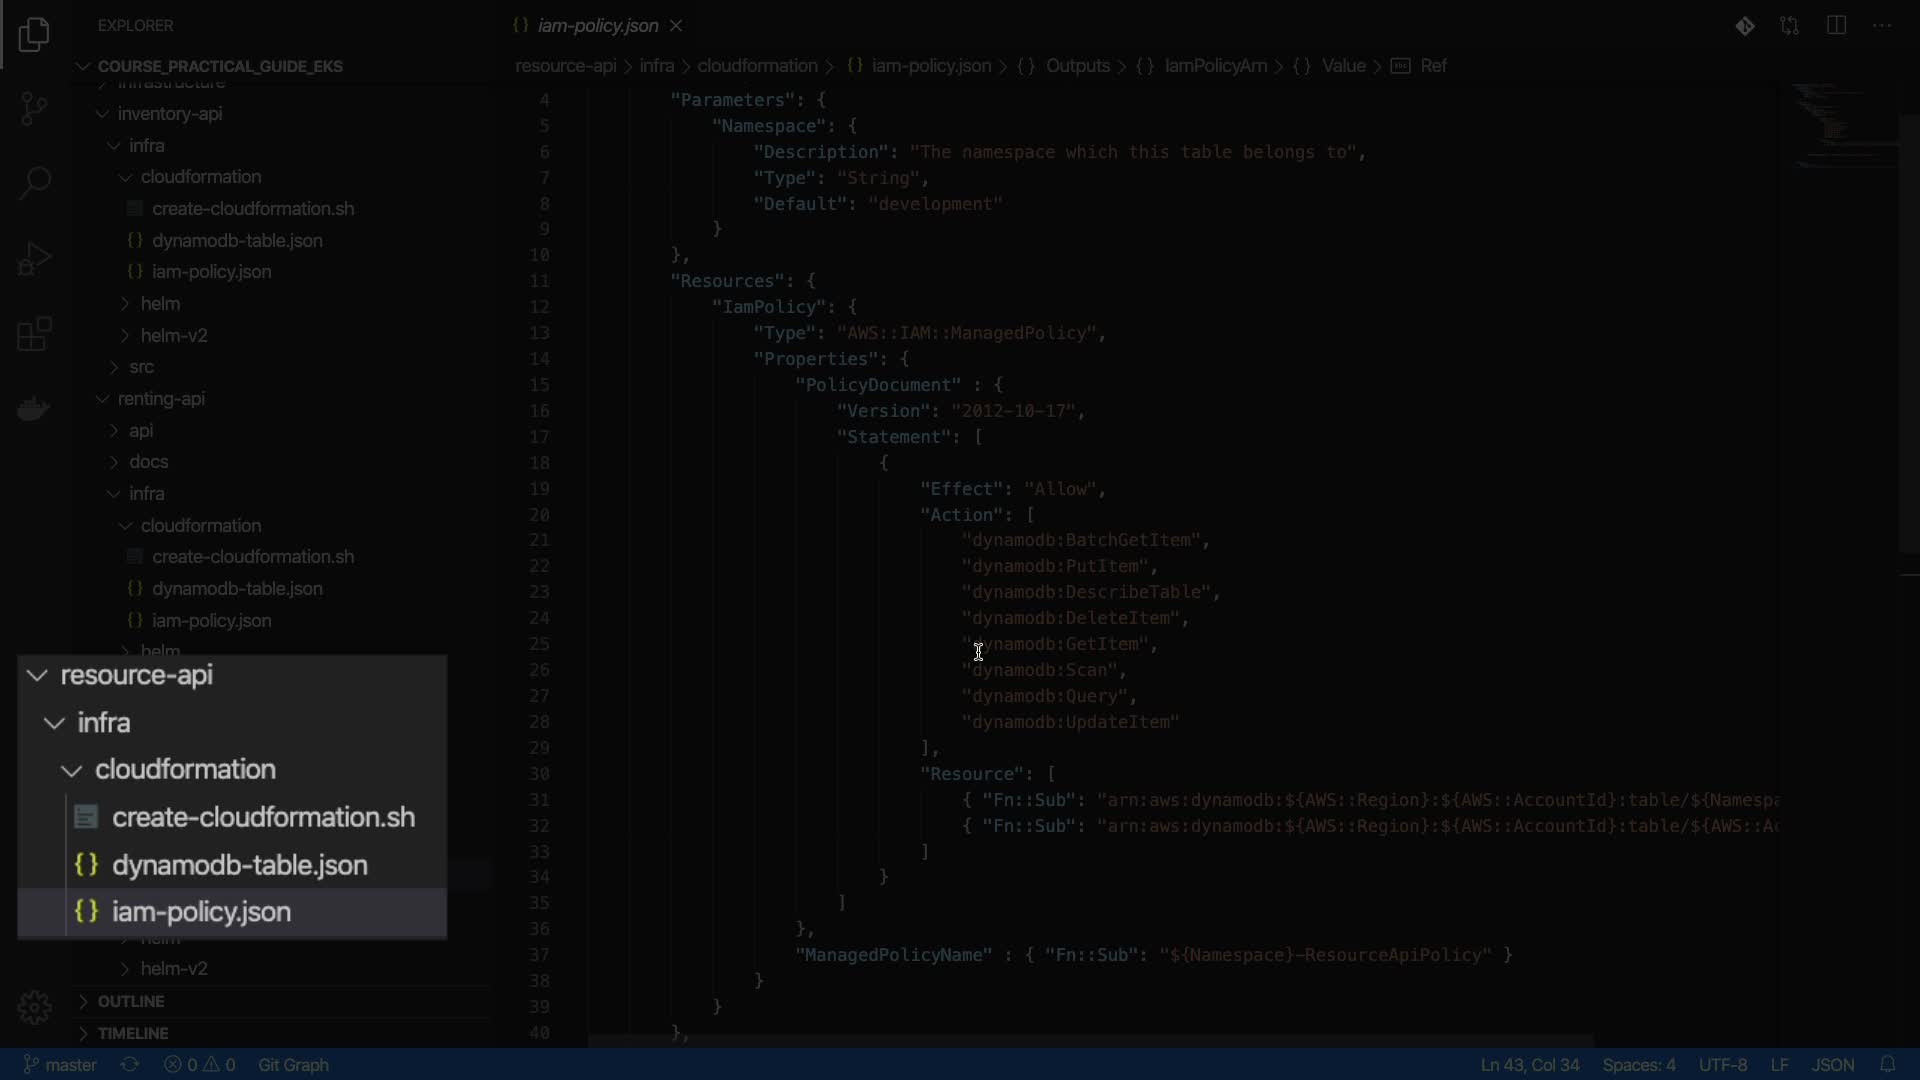
Task: Expand the OUTLINE section
Action: 130,1001
